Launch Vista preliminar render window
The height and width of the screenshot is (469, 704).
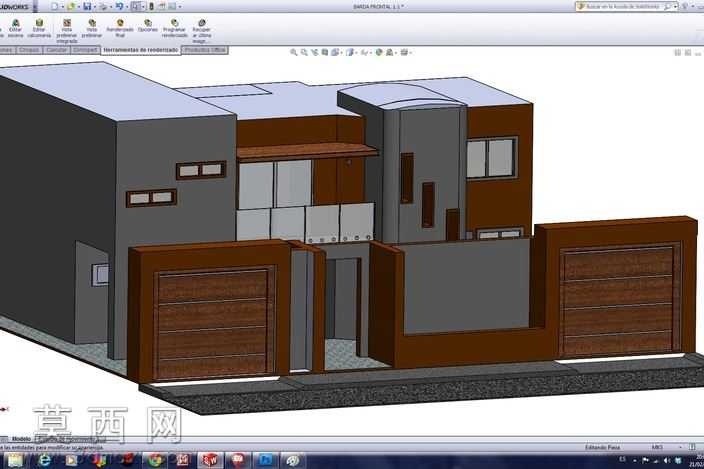tap(92, 28)
